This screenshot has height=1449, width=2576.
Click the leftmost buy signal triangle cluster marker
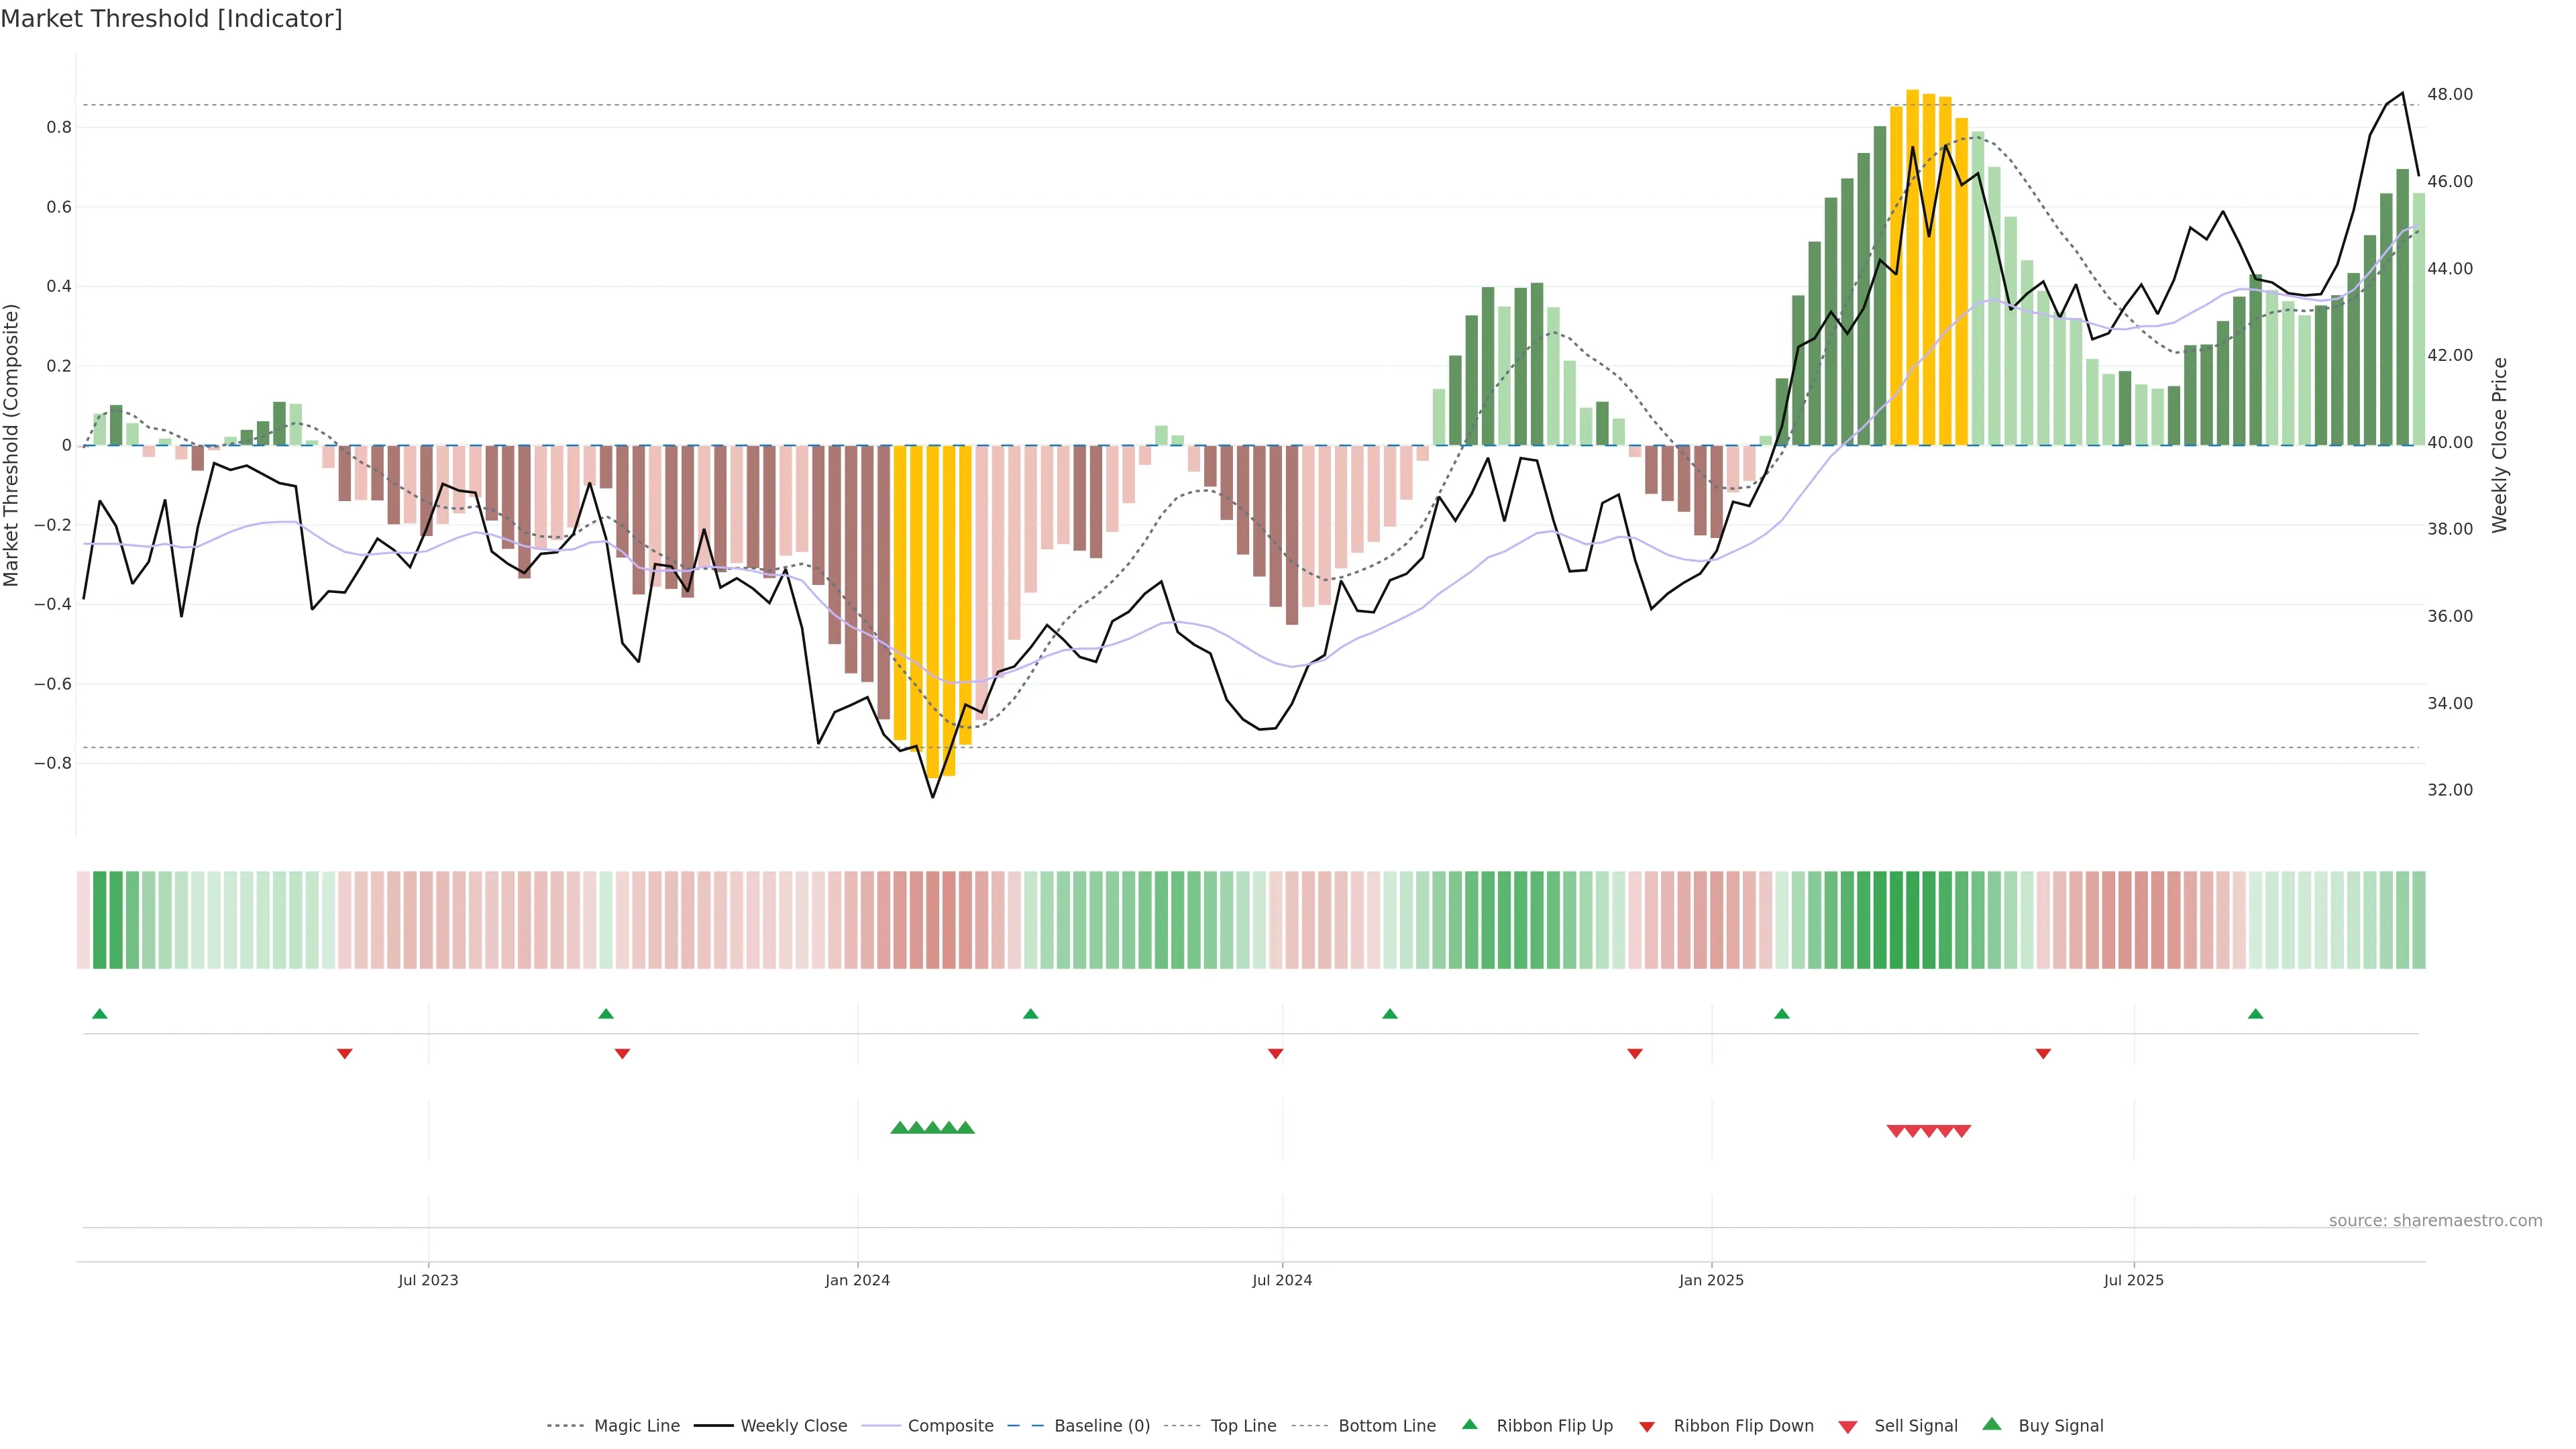[x=899, y=1128]
